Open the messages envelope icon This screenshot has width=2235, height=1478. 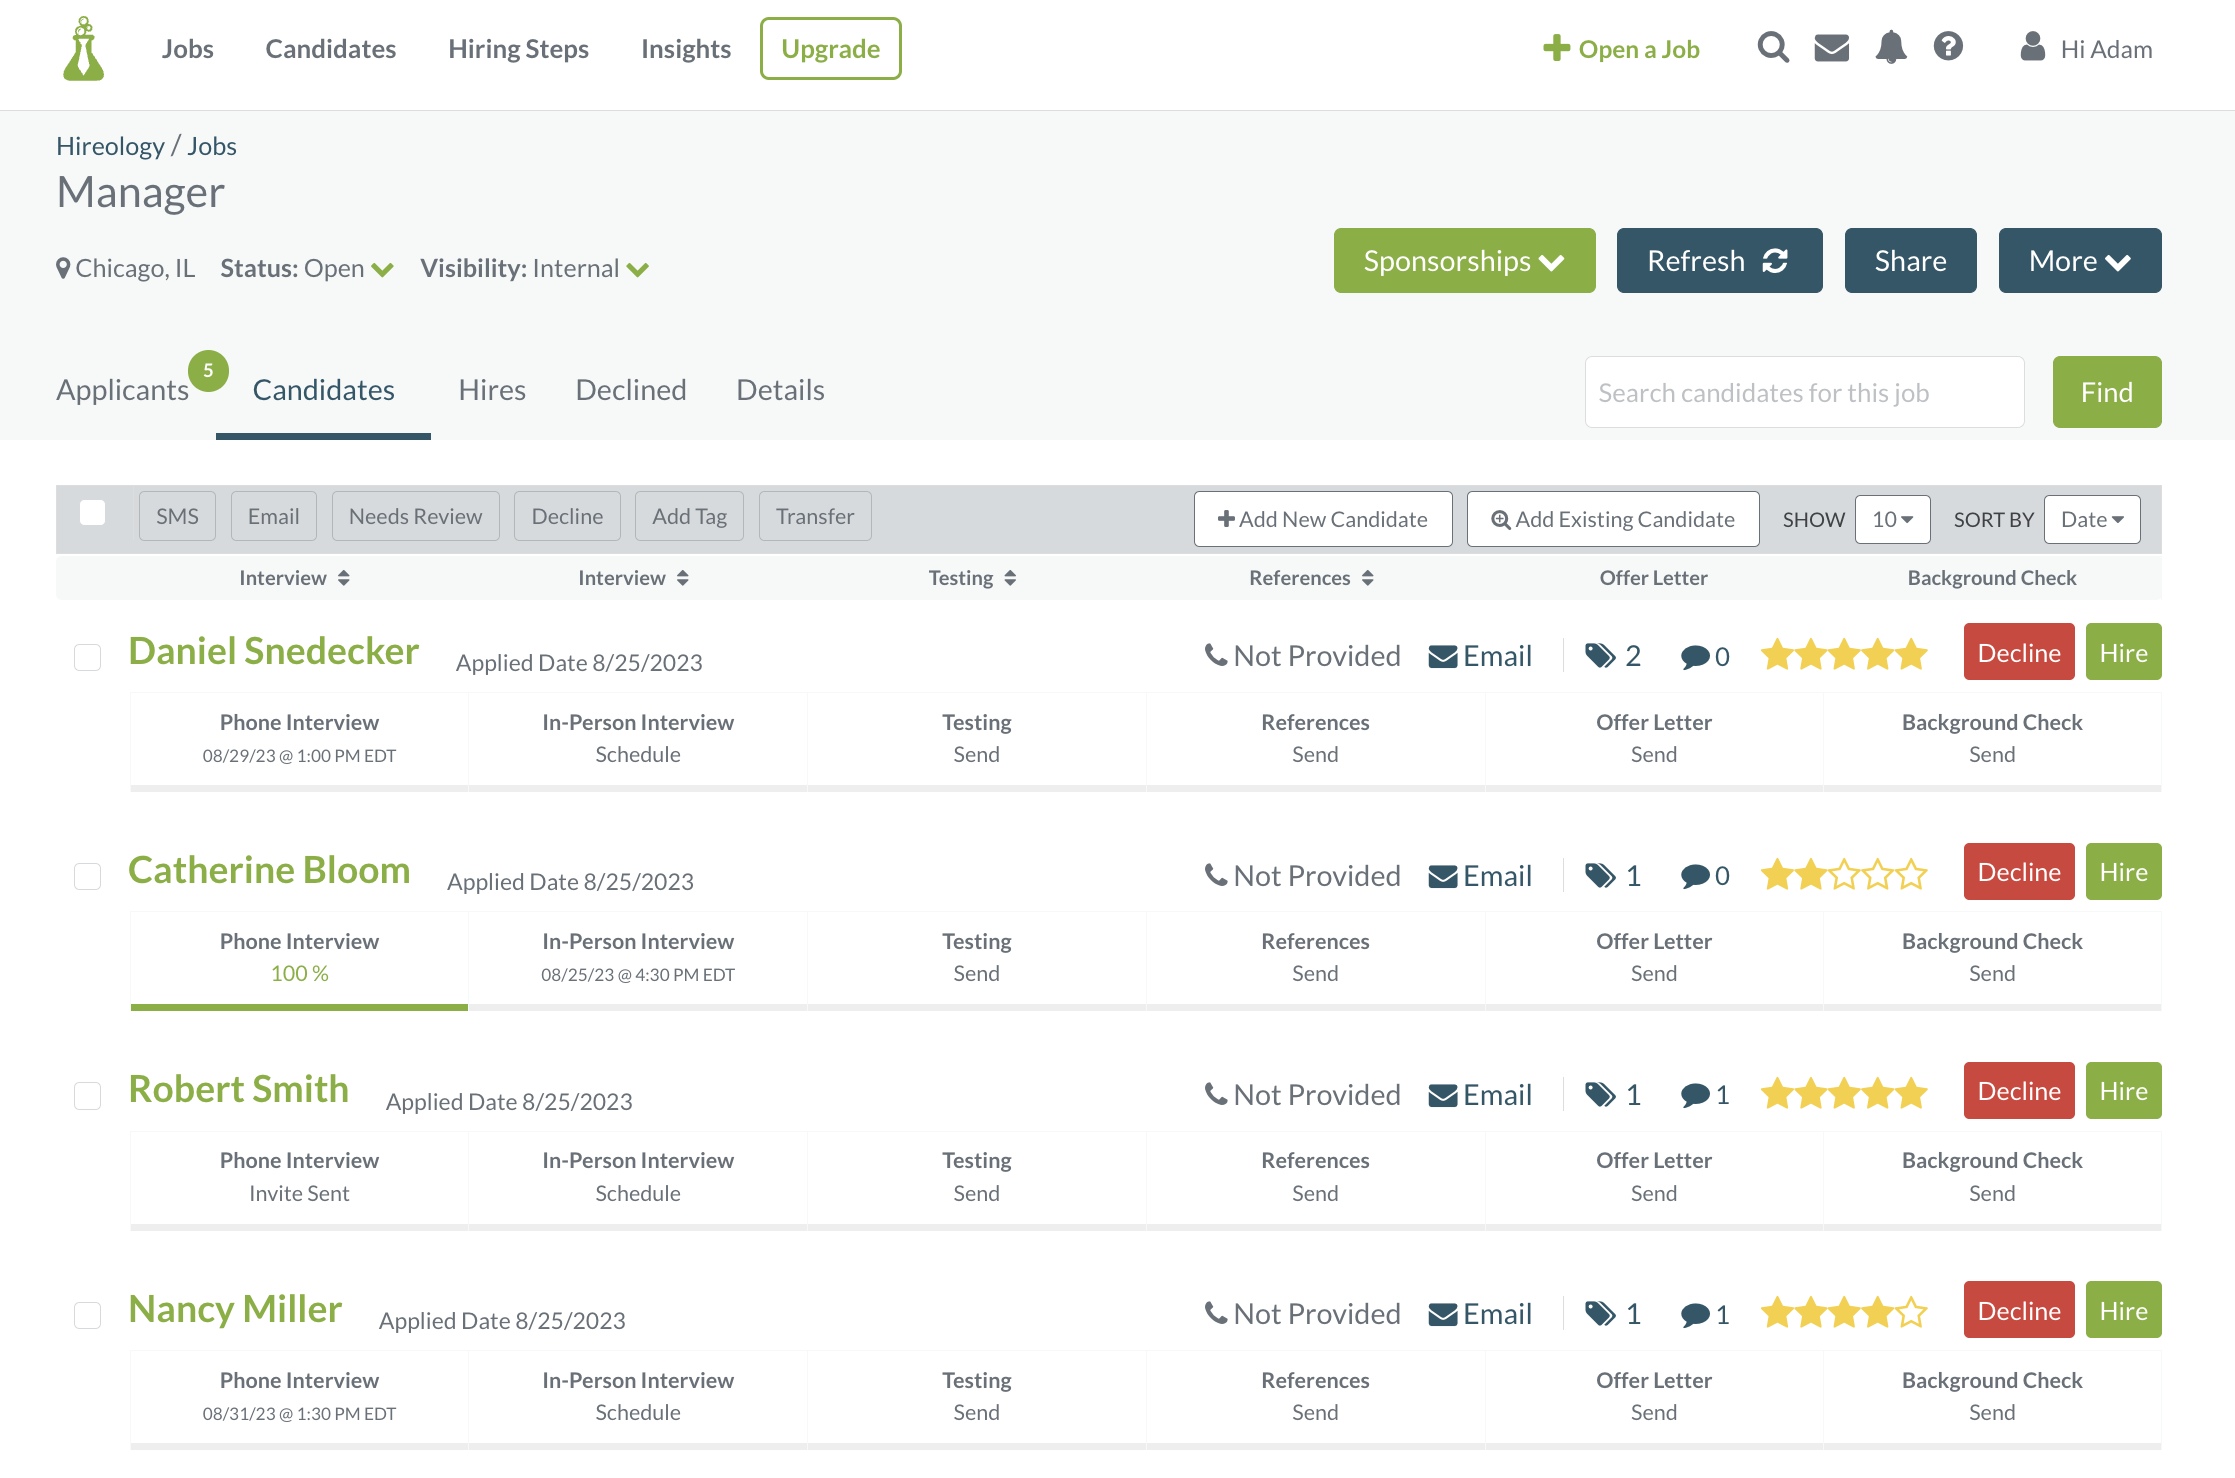[1831, 47]
